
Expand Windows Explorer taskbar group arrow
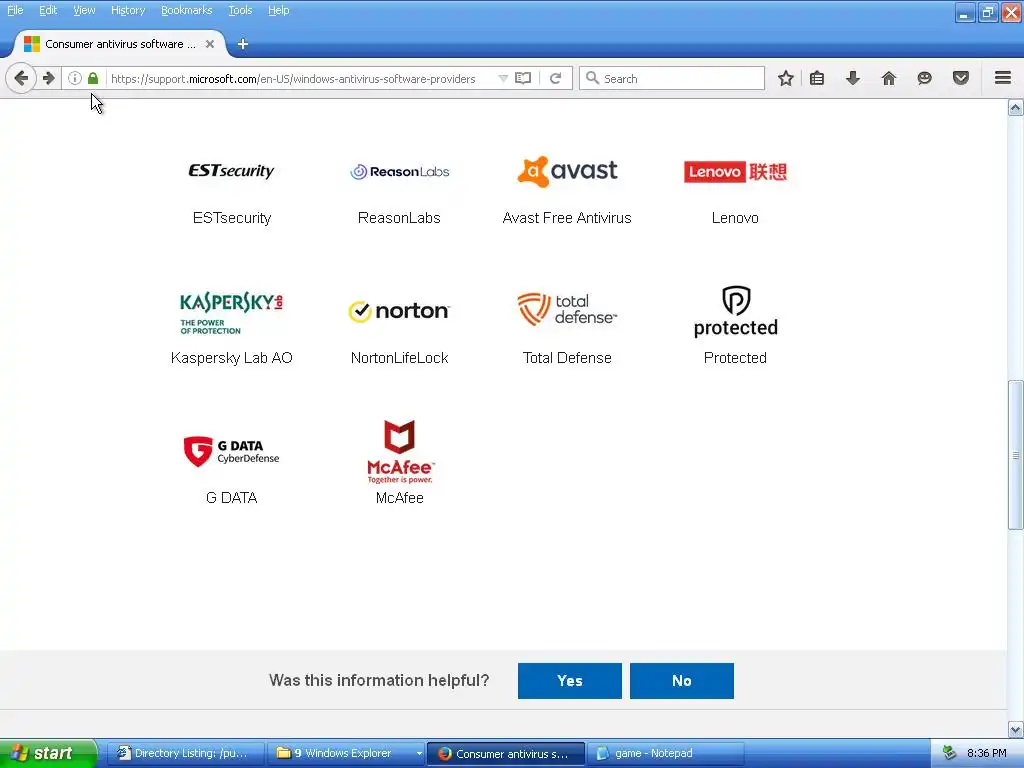pyautogui.click(x=419, y=753)
